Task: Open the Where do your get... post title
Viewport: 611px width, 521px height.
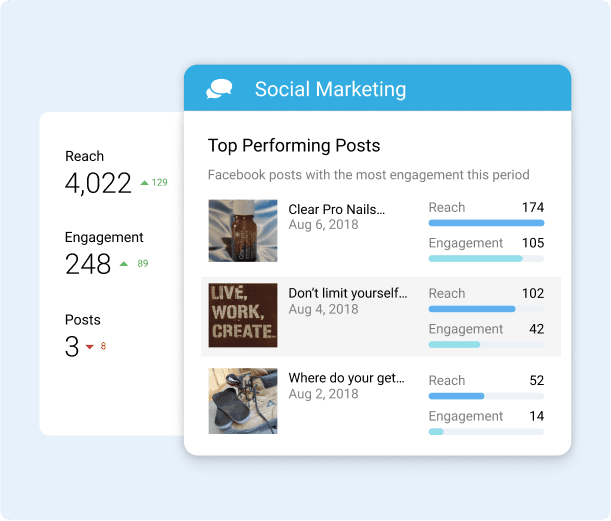Action: point(346,378)
